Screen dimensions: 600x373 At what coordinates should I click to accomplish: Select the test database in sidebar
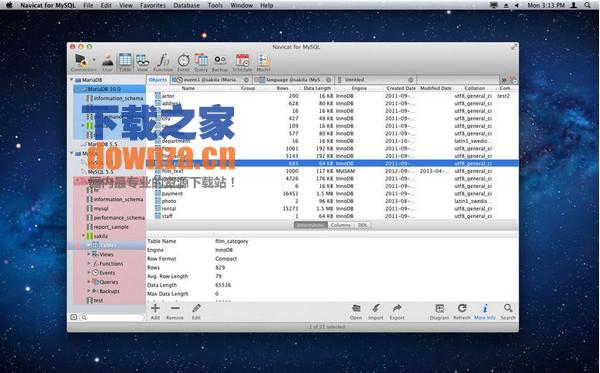(95, 300)
